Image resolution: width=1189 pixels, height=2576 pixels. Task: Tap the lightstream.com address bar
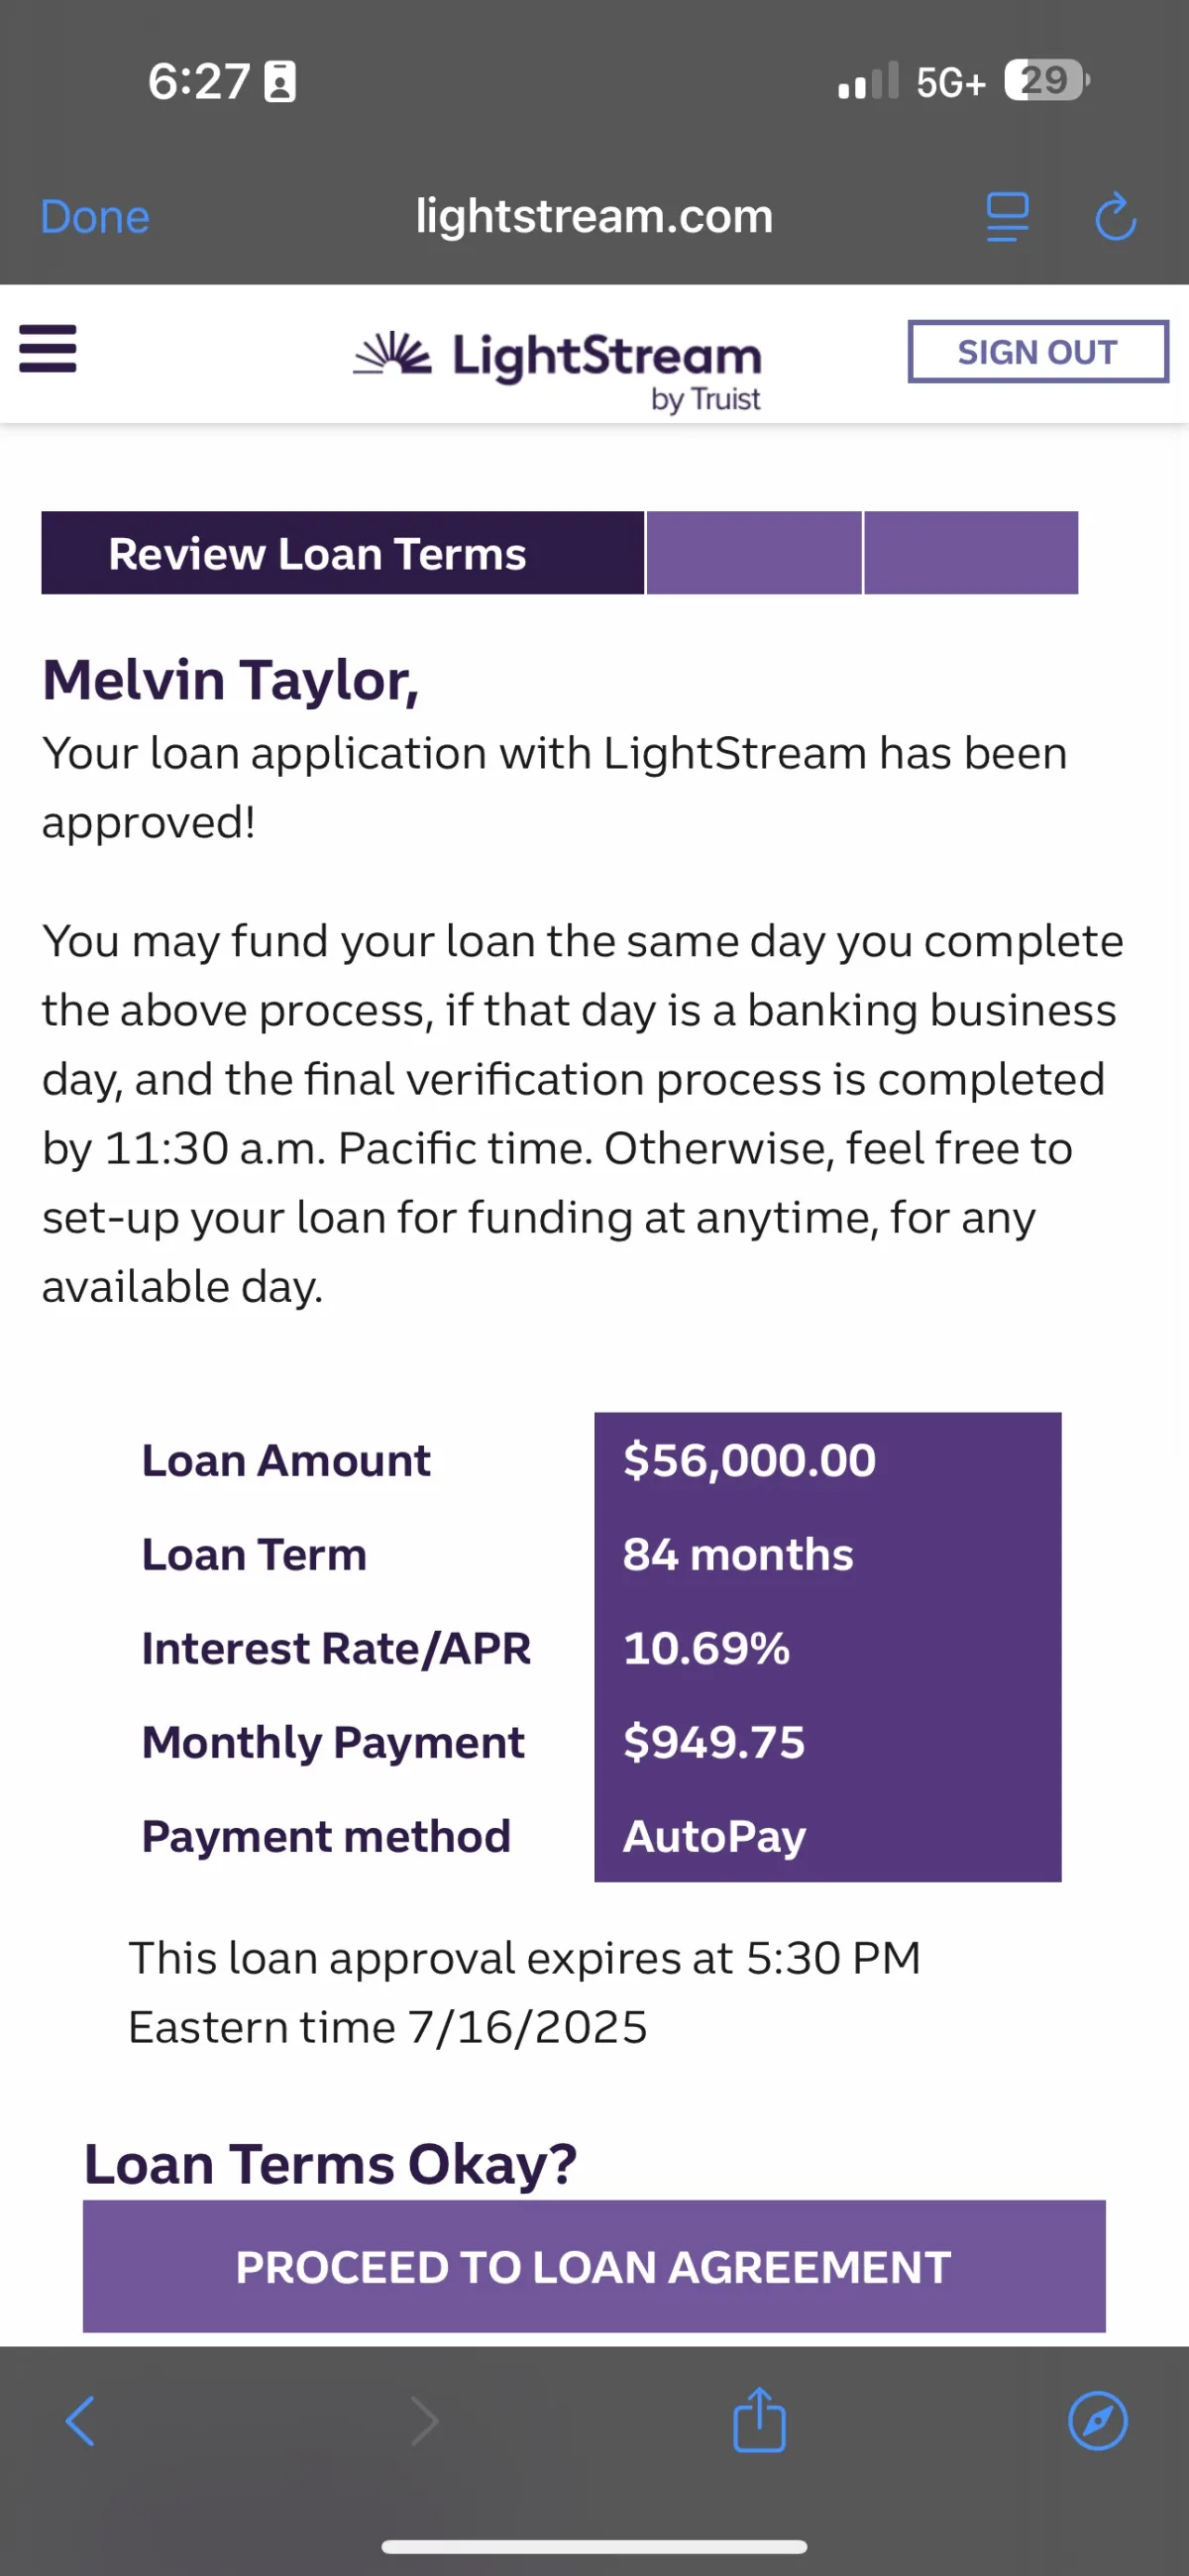coord(594,216)
